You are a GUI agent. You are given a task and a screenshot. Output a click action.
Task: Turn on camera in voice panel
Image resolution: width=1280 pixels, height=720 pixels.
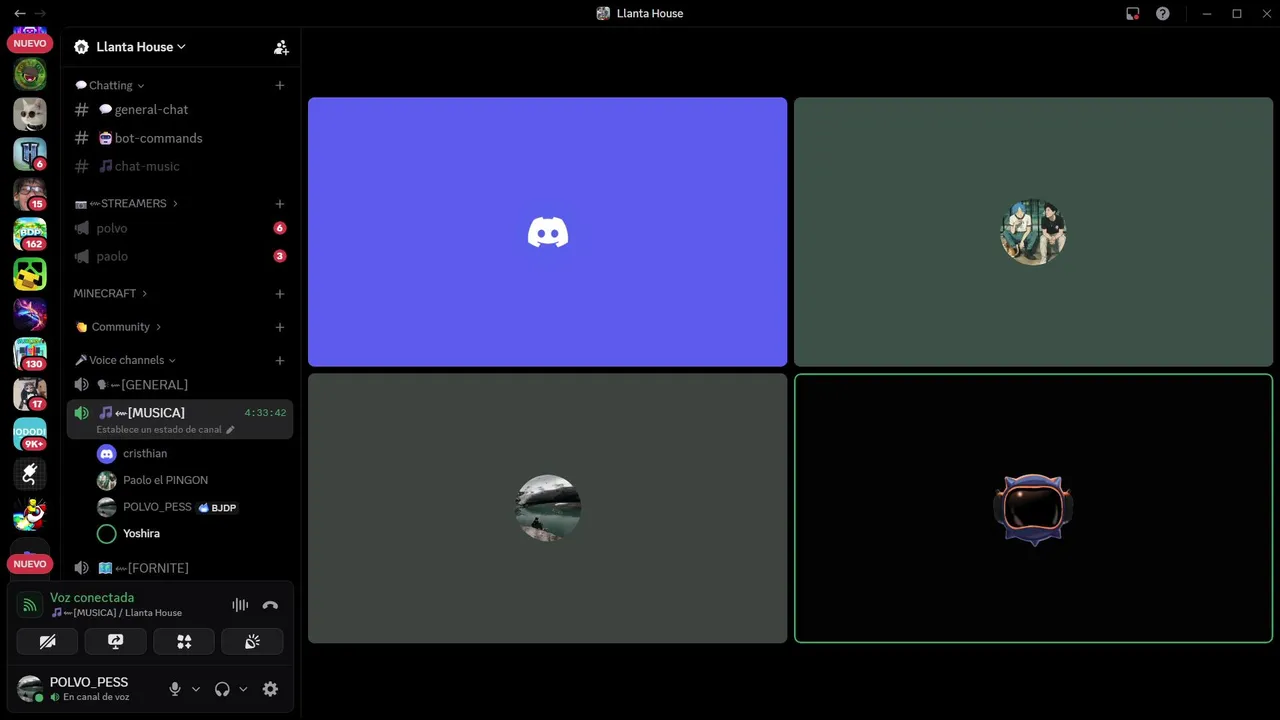pos(47,642)
